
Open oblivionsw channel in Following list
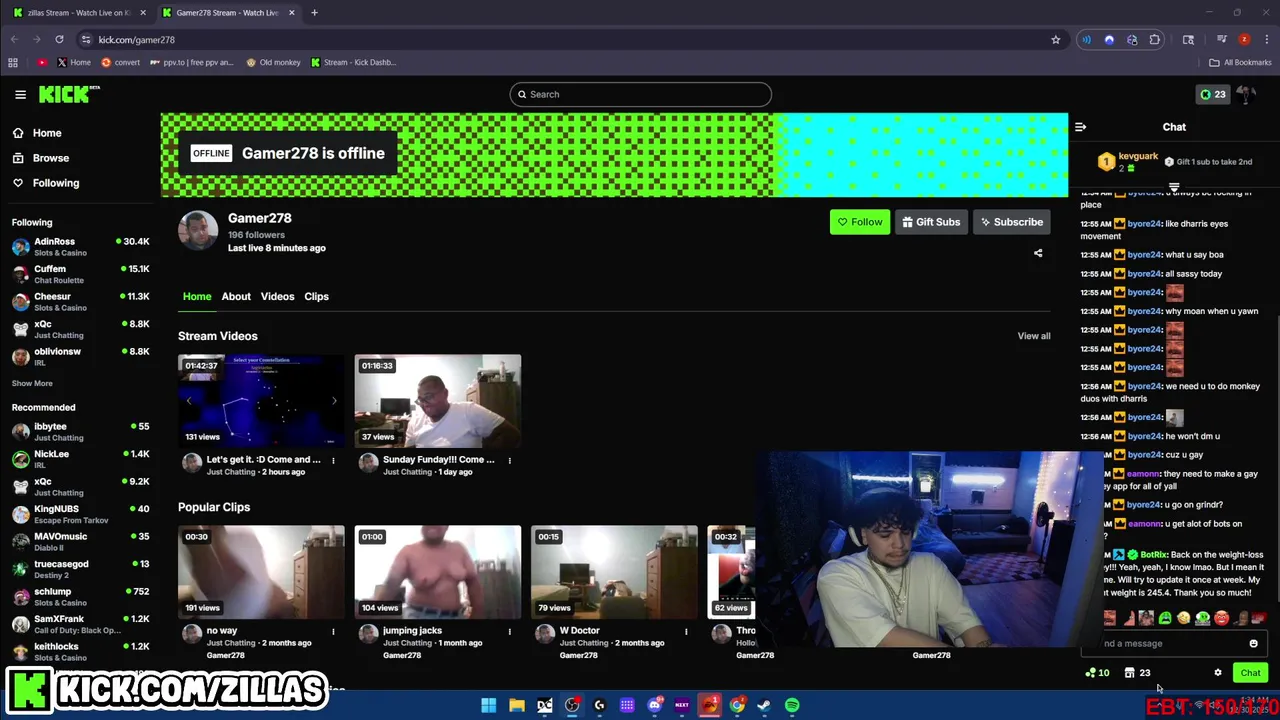click(80, 357)
